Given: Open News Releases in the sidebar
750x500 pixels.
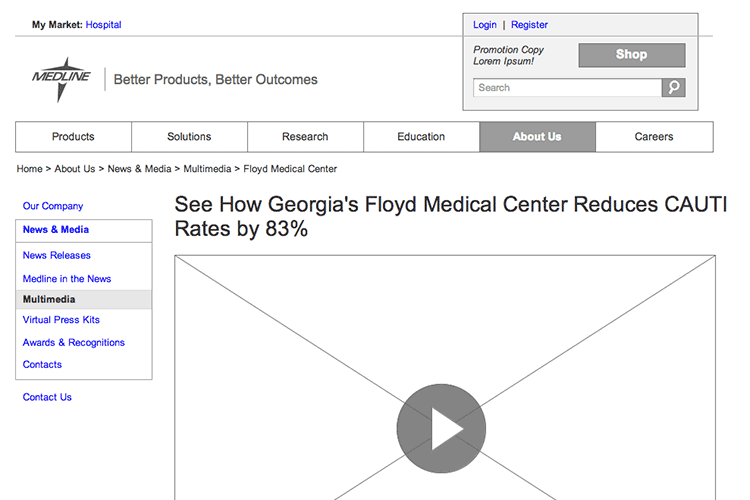Looking at the screenshot, I should [56, 256].
